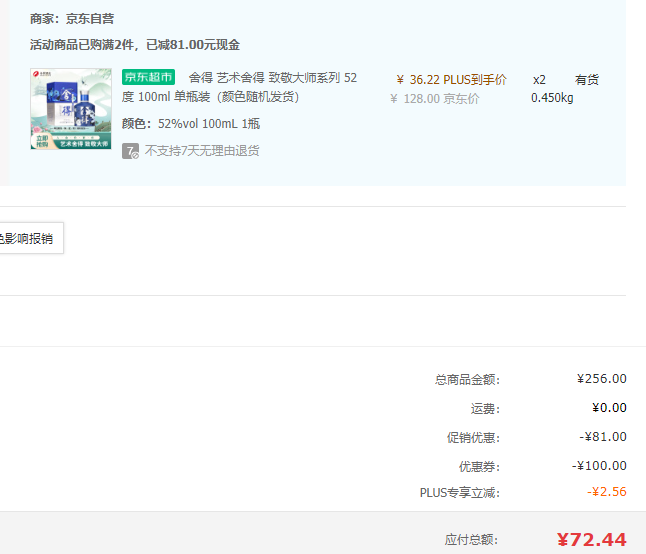Viewport: 646px width, 554px height.
Task: Select the quantity x2 text
Action: pyautogui.click(x=539, y=79)
